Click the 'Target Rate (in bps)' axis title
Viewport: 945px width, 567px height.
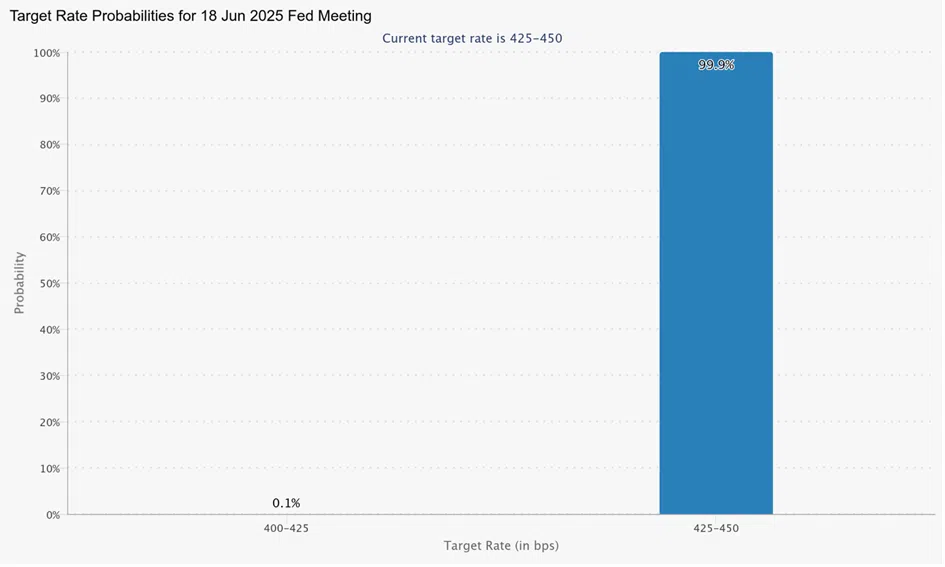pos(501,546)
